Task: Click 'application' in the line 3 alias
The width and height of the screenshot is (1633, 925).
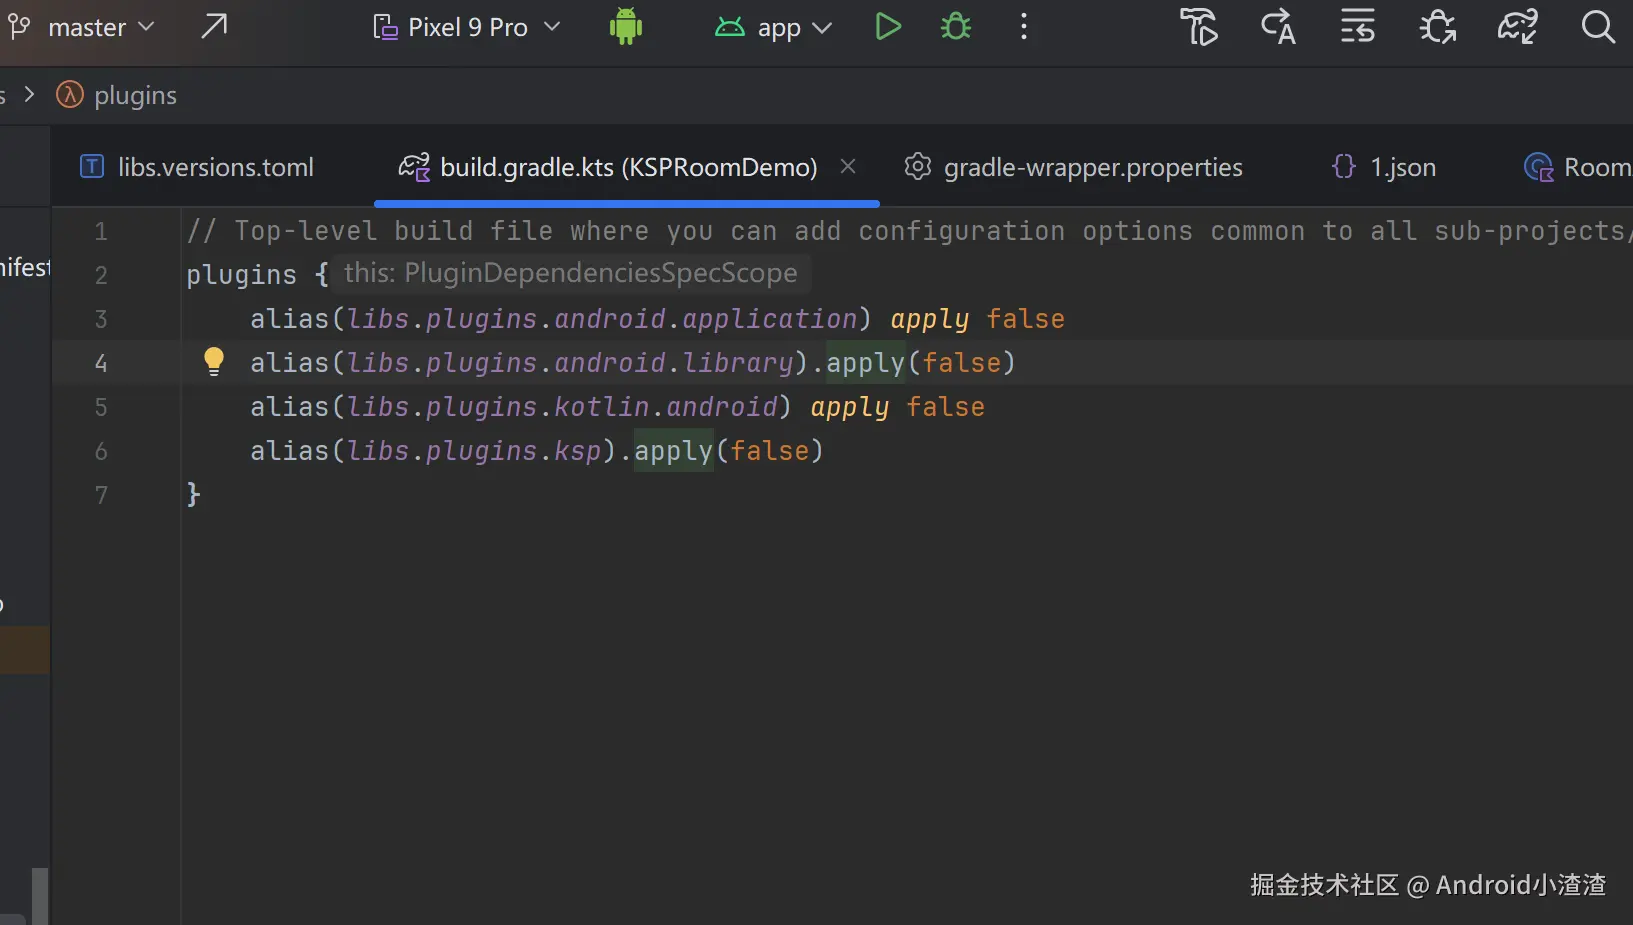Action: pyautogui.click(x=770, y=319)
